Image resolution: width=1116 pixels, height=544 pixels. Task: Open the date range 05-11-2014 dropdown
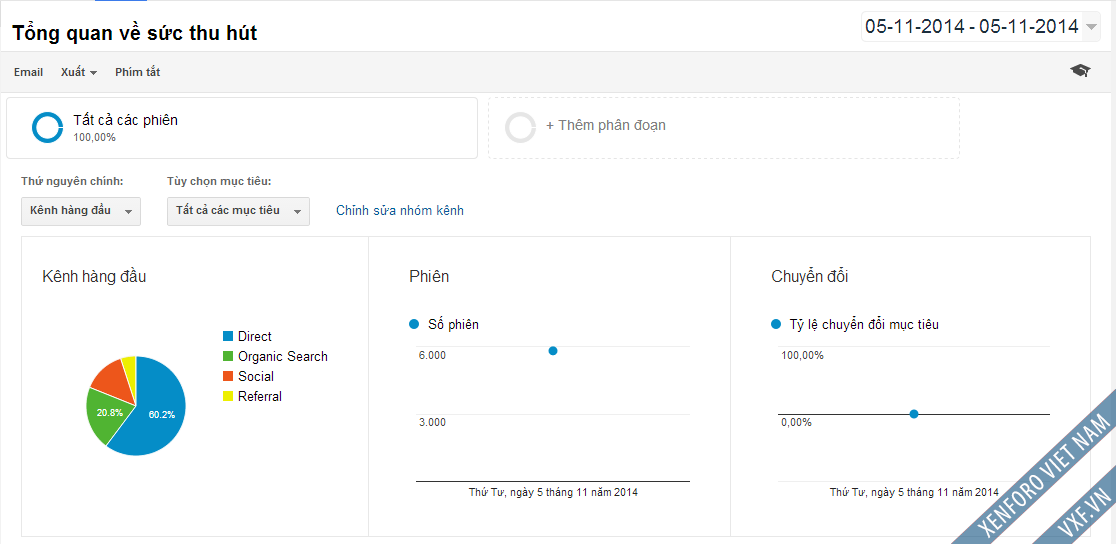981,27
